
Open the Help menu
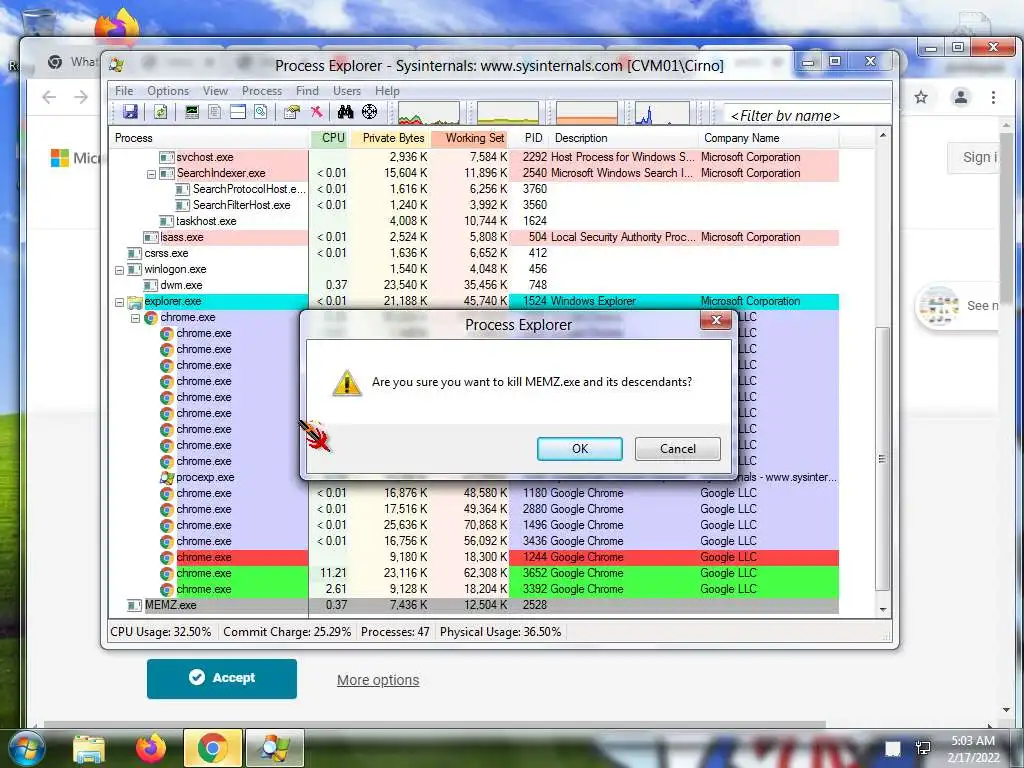click(x=387, y=91)
